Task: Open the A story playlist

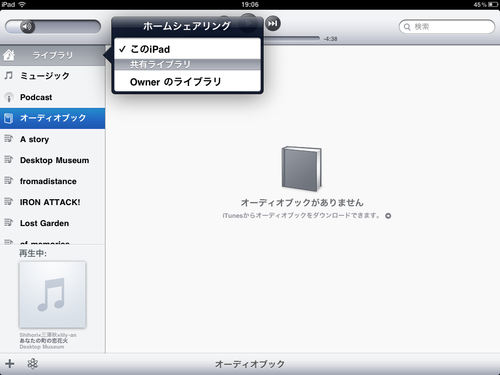Action: [52, 139]
